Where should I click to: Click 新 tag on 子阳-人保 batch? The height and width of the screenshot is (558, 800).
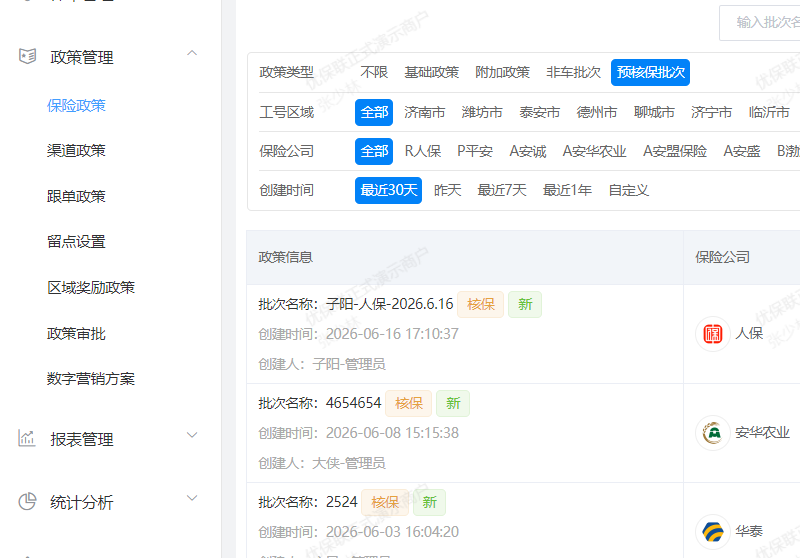[x=525, y=305]
